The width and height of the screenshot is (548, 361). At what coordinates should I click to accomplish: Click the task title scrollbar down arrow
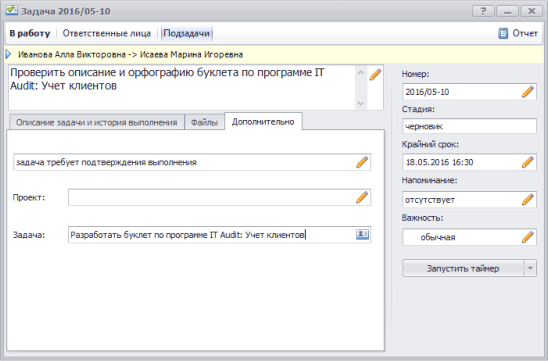click(x=361, y=103)
